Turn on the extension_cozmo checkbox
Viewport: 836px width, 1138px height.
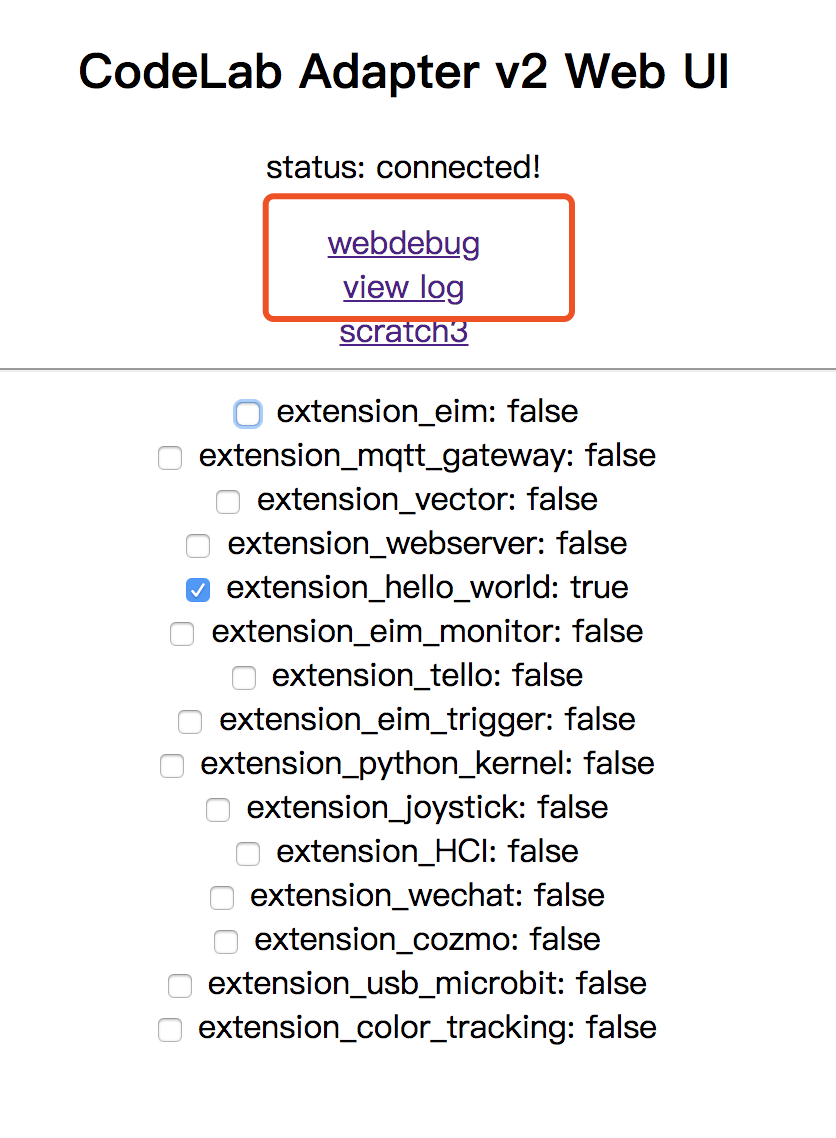tap(226, 942)
